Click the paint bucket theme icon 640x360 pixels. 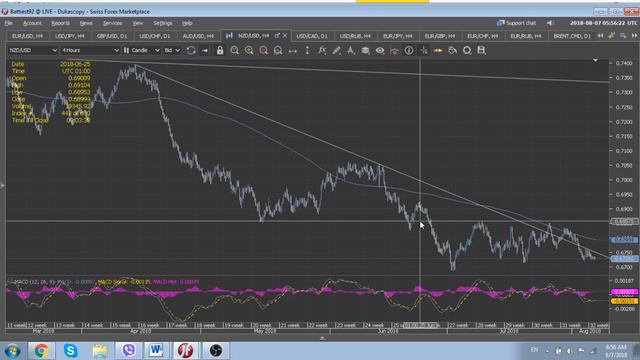tap(453, 50)
